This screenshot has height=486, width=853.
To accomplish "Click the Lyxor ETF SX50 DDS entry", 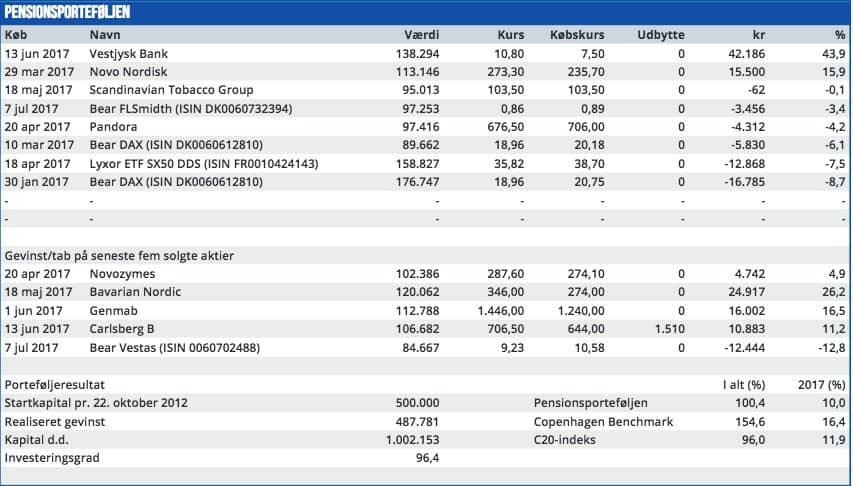I will [x=204, y=163].
